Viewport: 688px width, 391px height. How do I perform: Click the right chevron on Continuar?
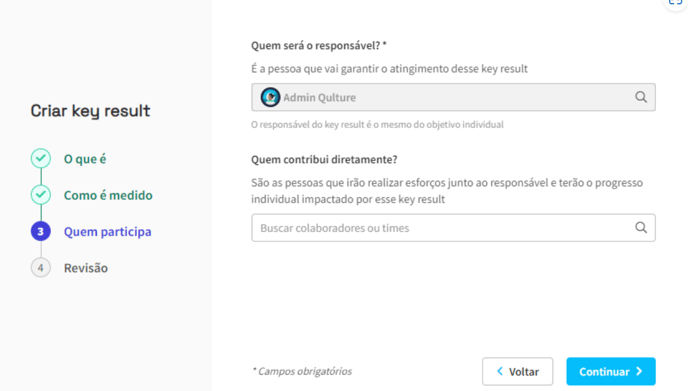tap(639, 371)
